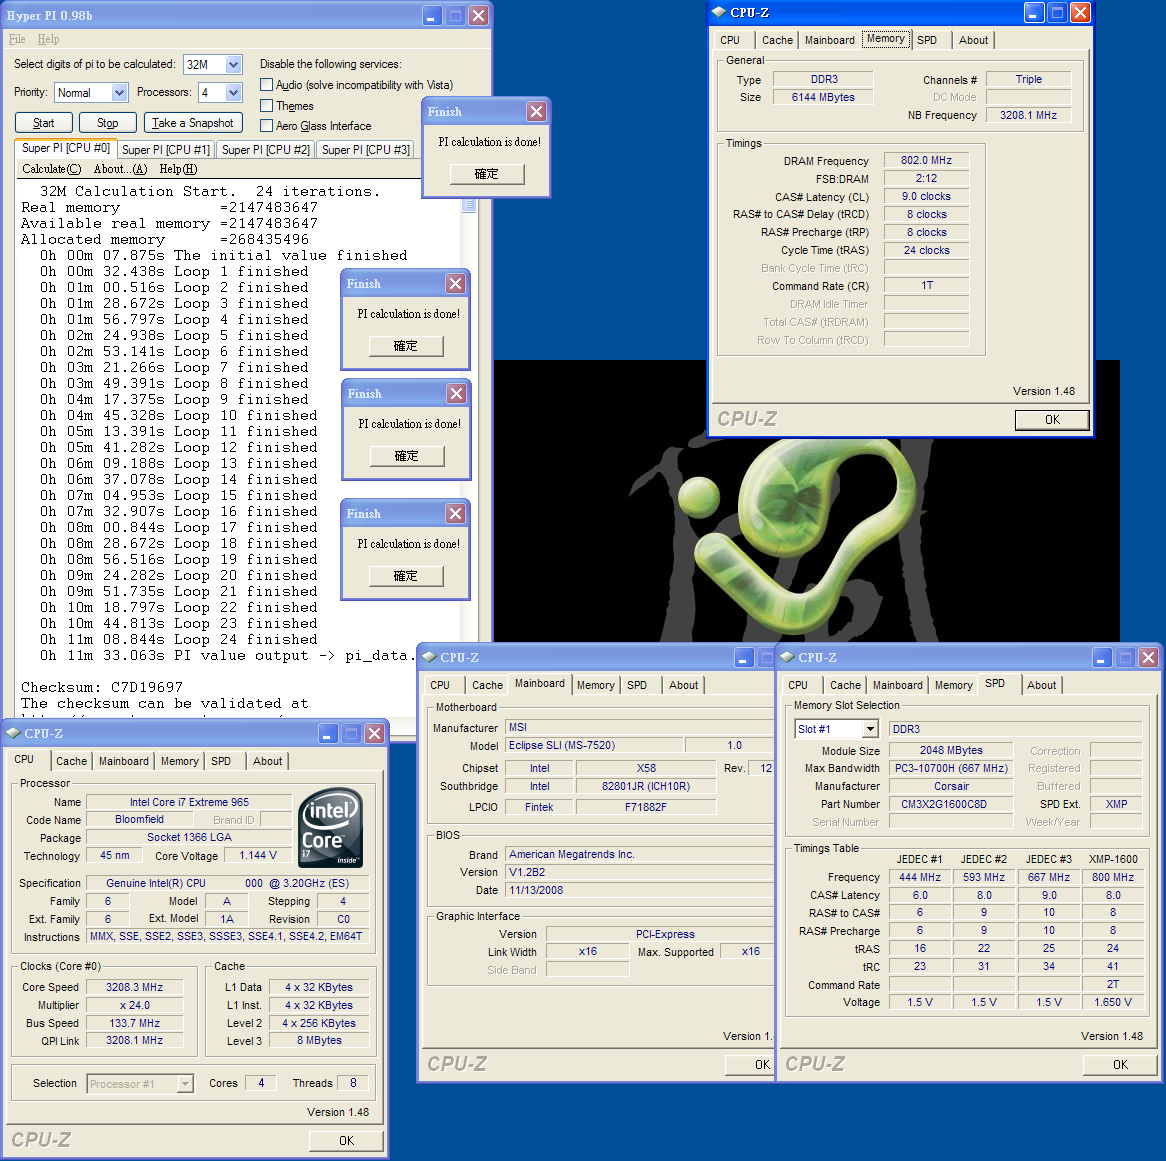Viewport: 1166px width, 1161px height.
Task: Switch to Super PI [CPU #2] tab
Action: click(x=265, y=150)
